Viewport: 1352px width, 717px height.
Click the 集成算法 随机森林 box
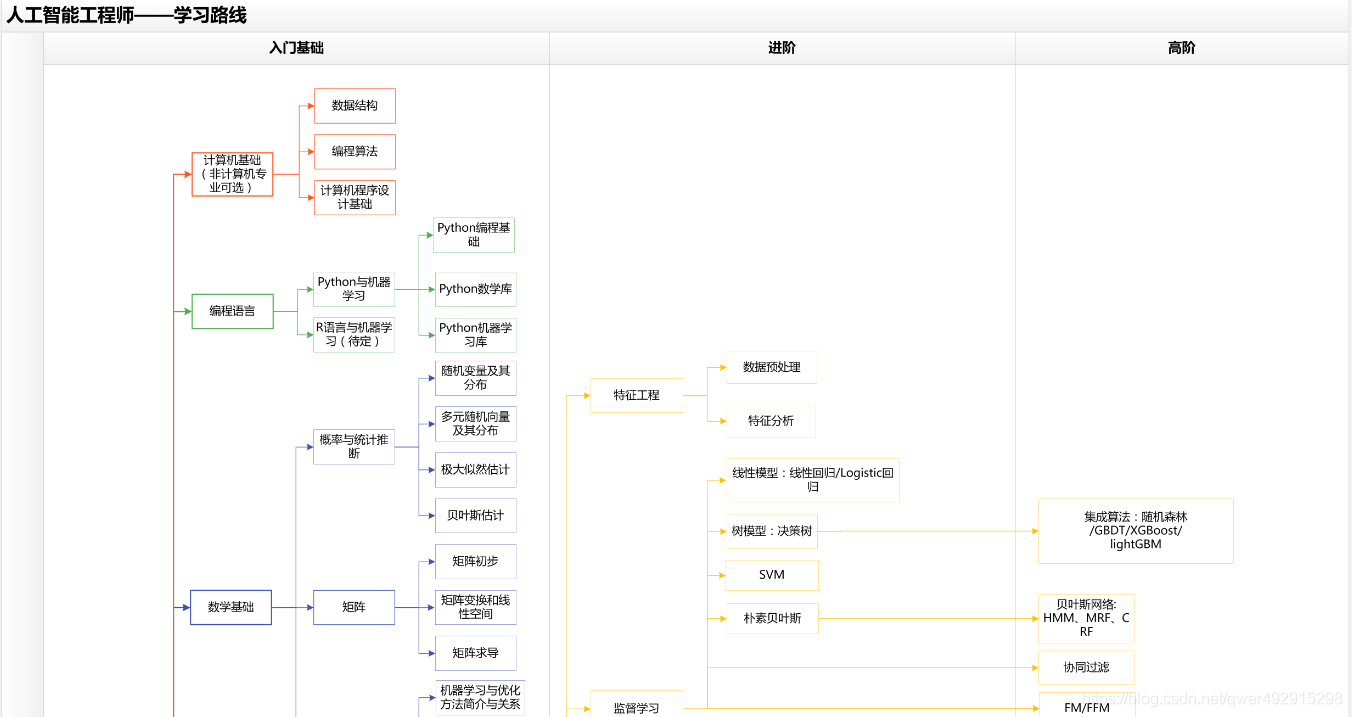coord(1136,531)
